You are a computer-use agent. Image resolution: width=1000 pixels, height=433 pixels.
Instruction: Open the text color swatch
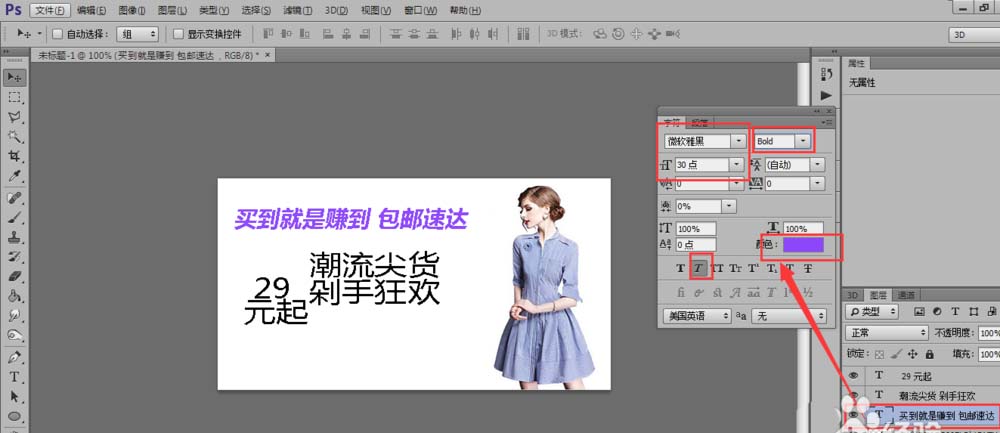pos(804,245)
